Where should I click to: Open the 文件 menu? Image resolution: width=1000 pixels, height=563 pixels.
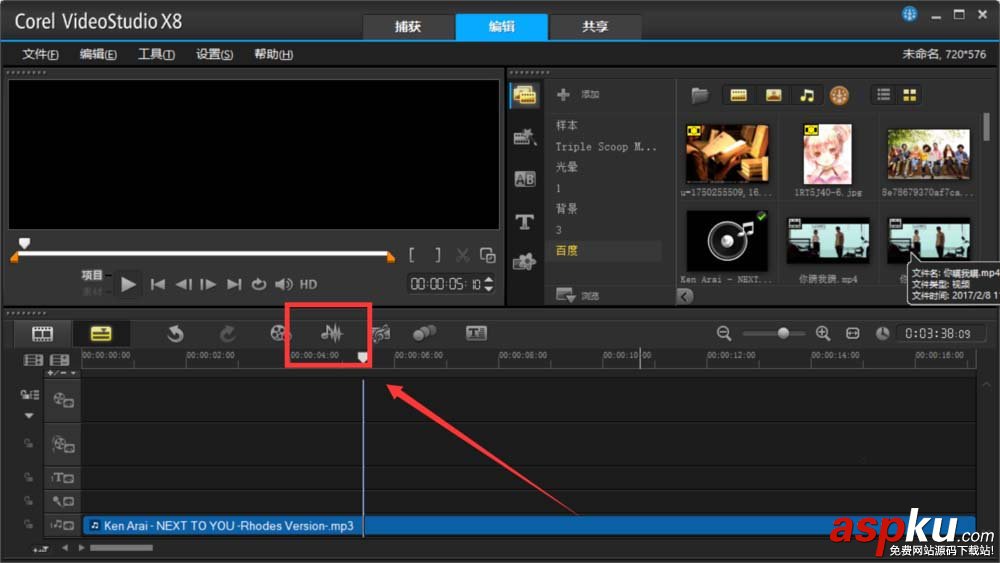pos(40,54)
